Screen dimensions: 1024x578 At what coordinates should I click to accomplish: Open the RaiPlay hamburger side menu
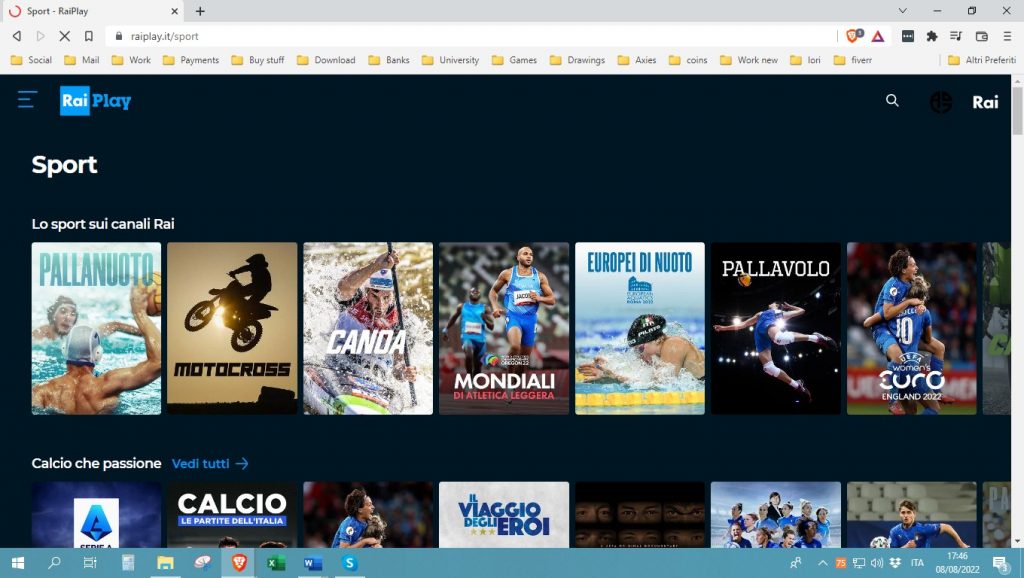26,100
